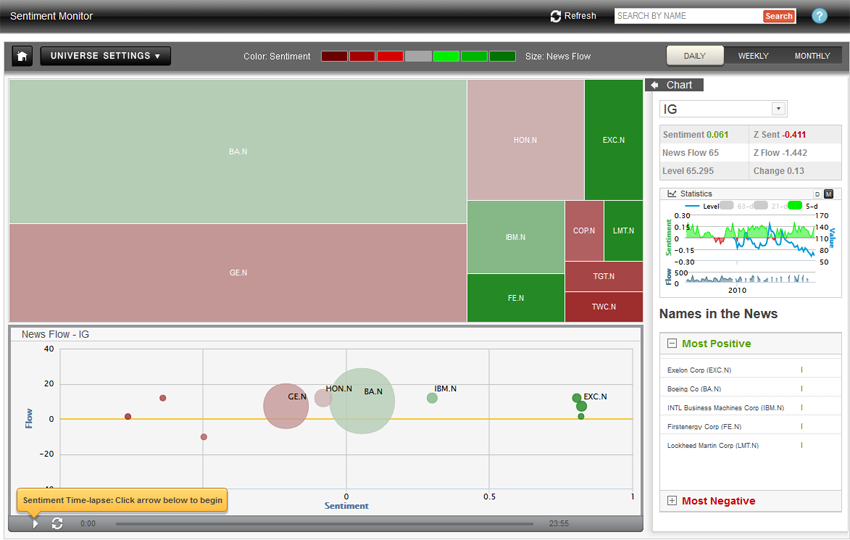The width and height of the screenshot is (850, 540).
Task: Click the IBM.N bubble in News Flow chart
Action: [432, 398]
